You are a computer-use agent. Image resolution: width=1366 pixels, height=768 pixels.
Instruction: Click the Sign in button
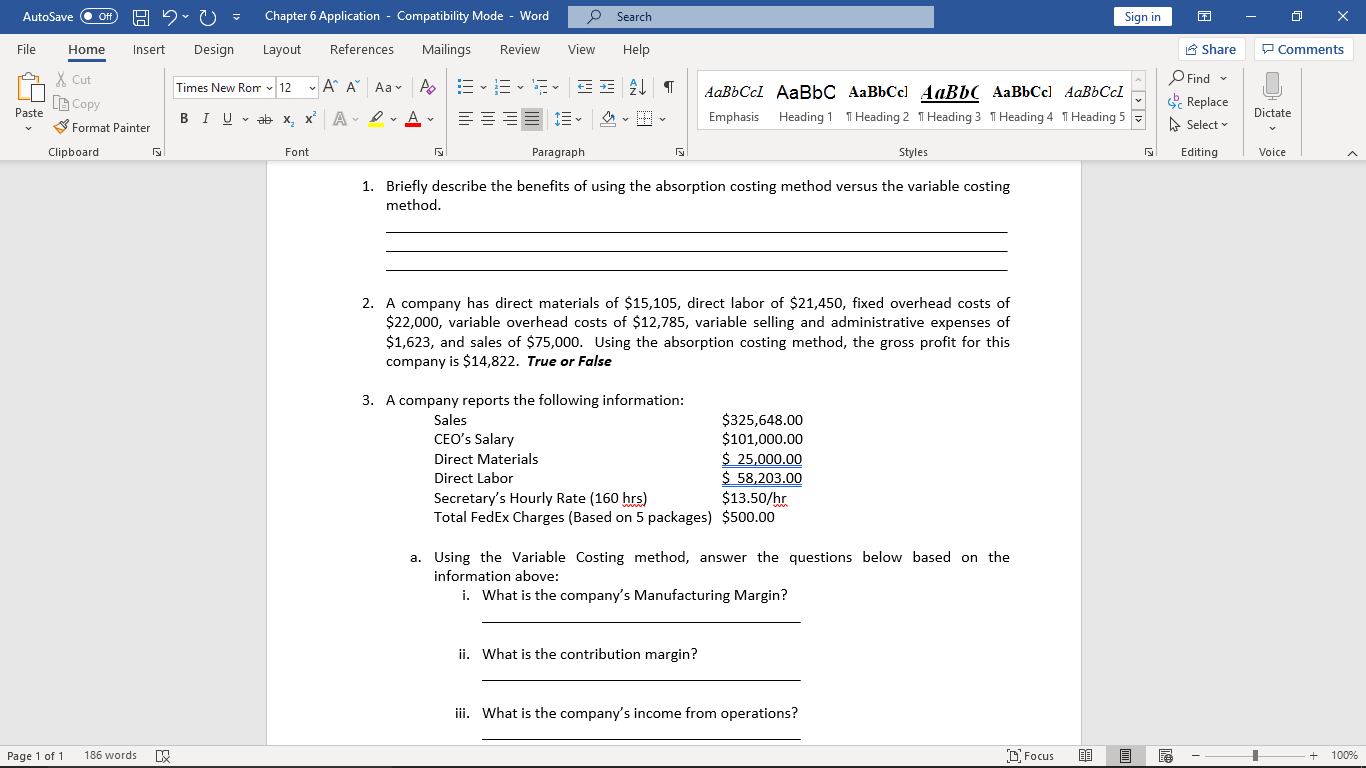pos(1142,16)
